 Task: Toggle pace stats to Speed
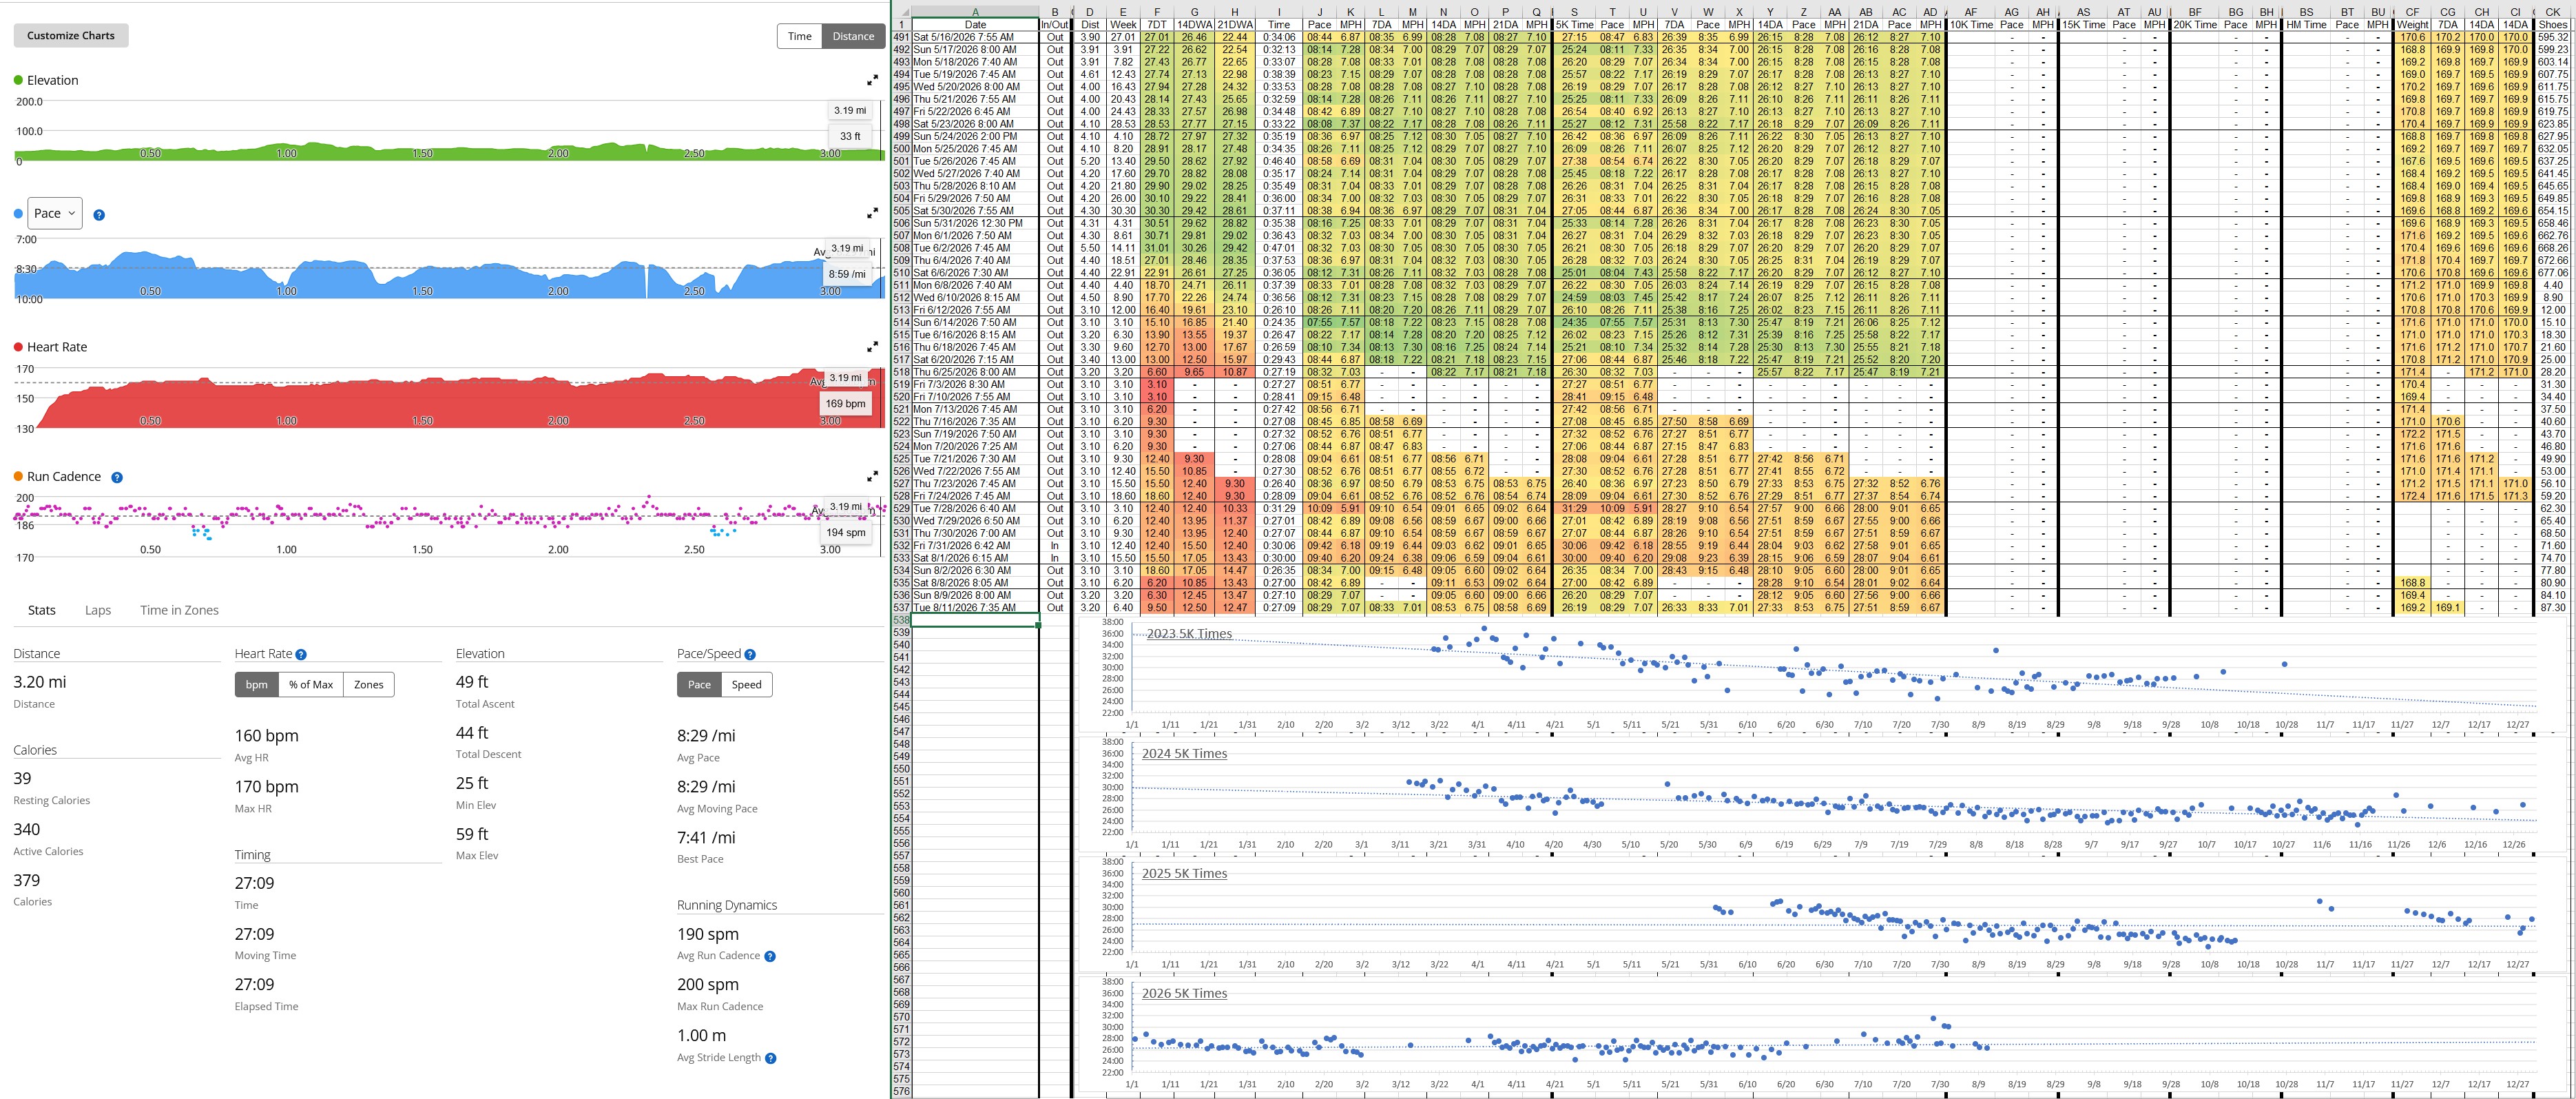(x=746, y=684)
